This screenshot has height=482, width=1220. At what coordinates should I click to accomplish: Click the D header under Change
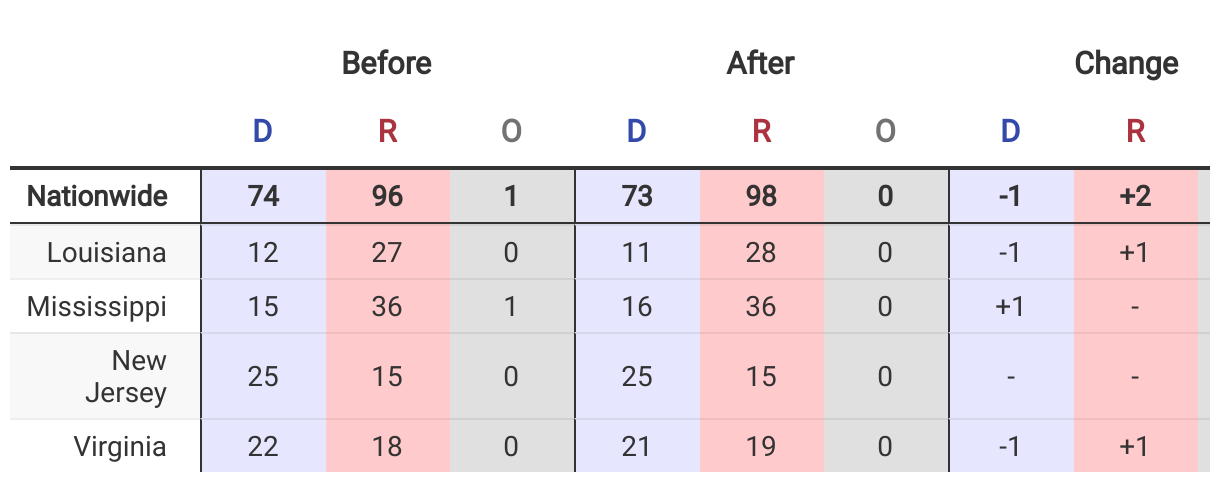point(1011,132)
